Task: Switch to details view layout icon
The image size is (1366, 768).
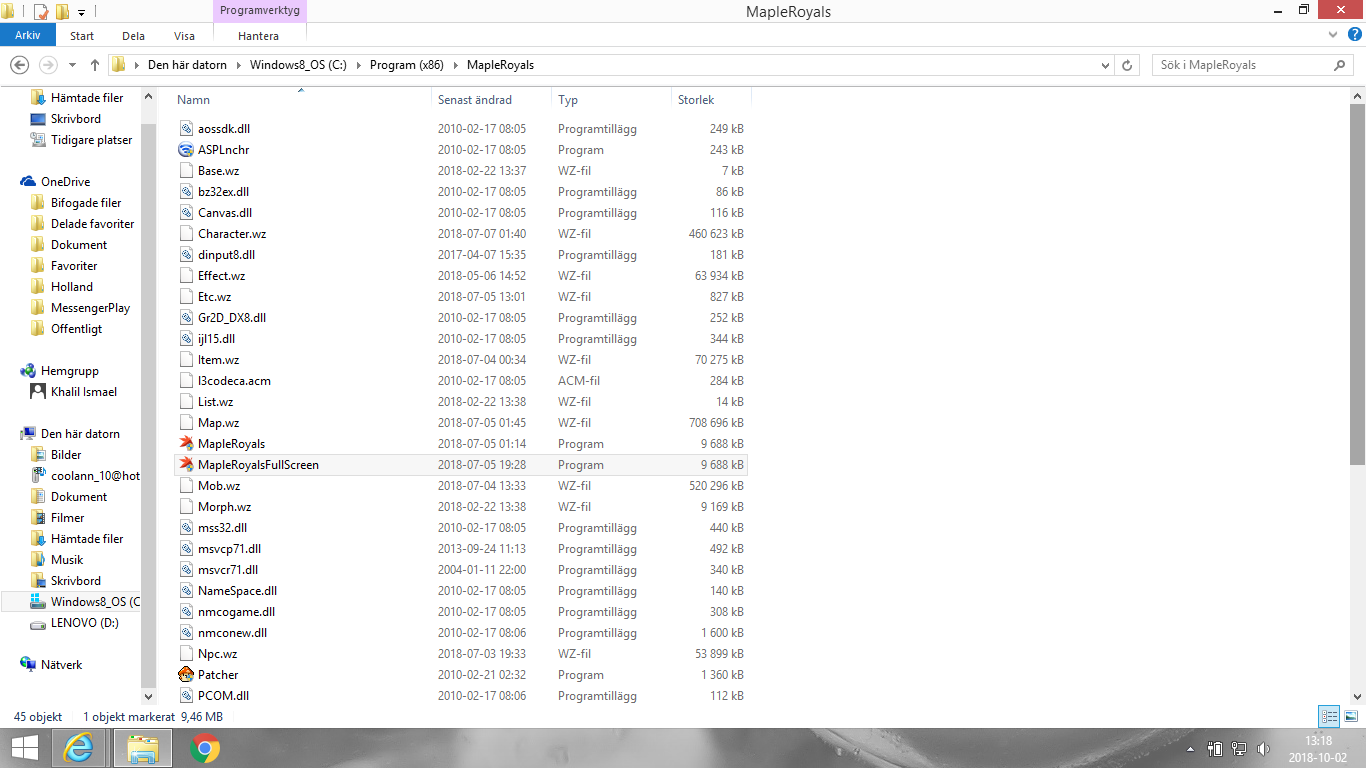Action: 1329,716
